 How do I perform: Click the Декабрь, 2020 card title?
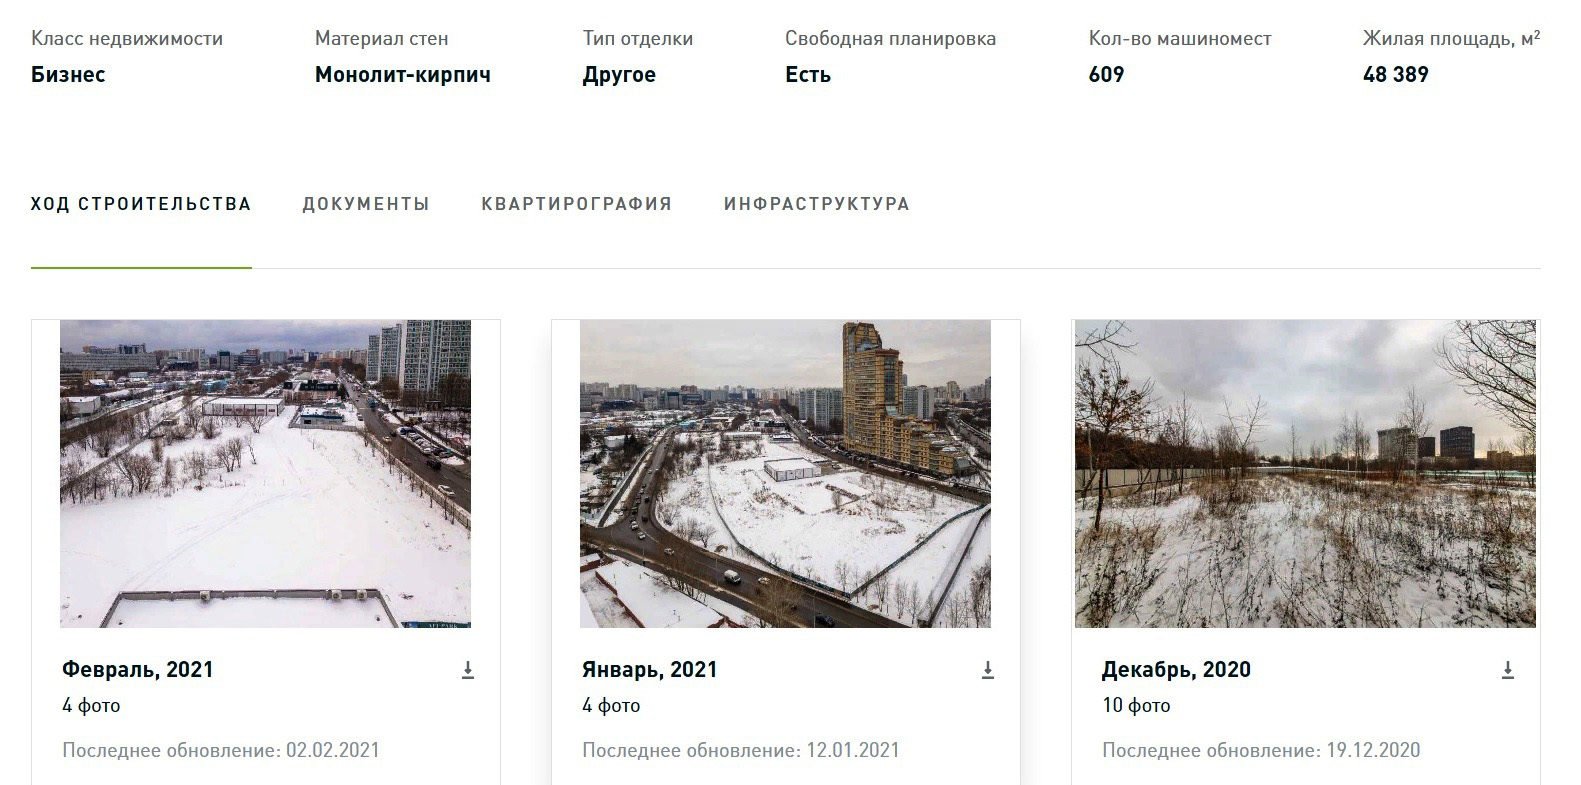point(1176,670)
